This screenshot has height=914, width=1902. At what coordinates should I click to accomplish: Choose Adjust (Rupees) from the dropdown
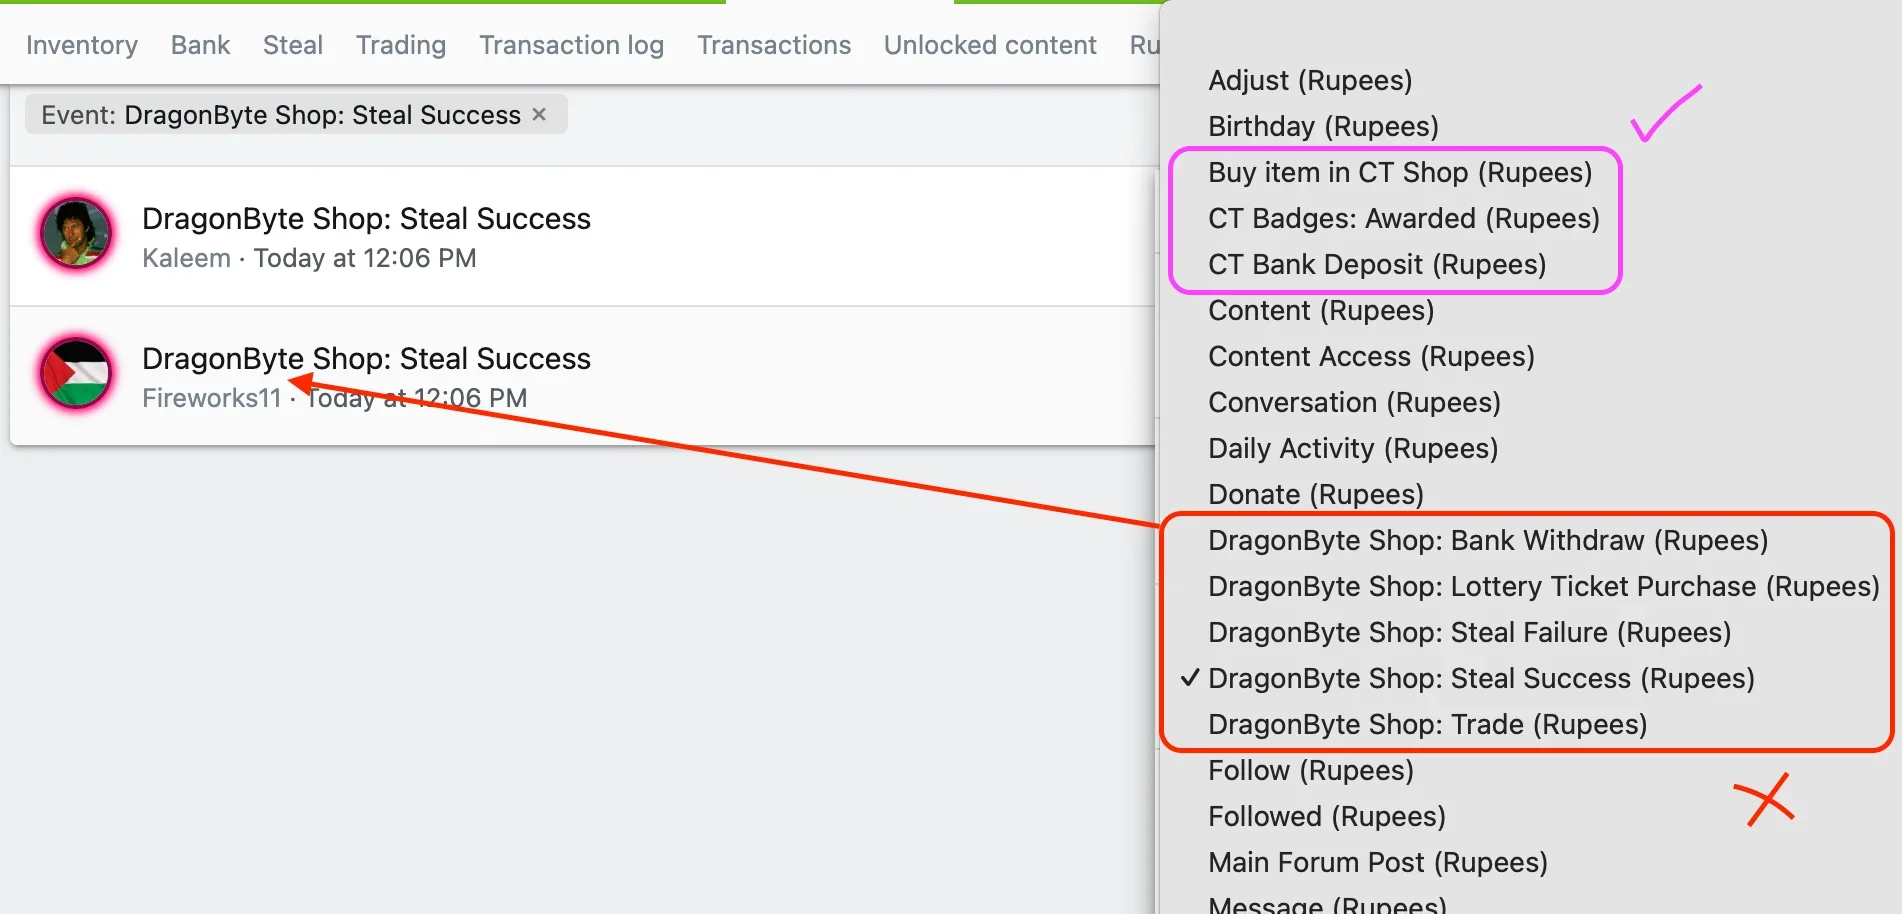(1310, 80)
